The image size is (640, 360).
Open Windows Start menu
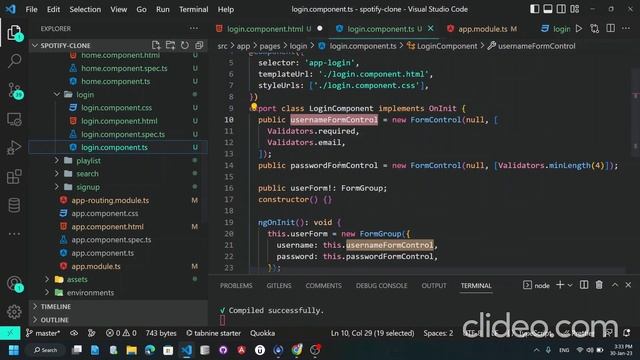(x=13, y=350)
